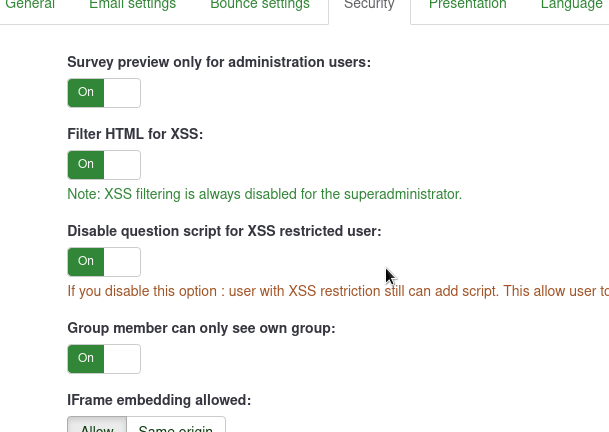Go to the Presentation tab
The image size is (609, 432).
(x=467, y=5)
